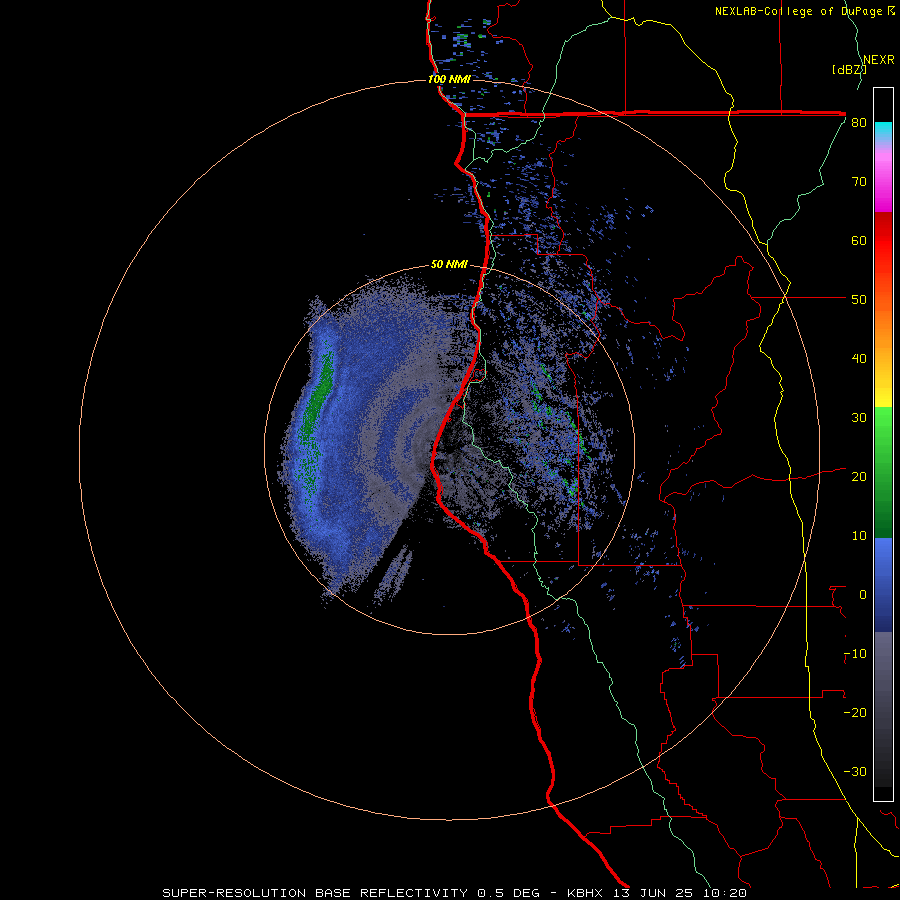Click the reflectivity color bar legend
The width and height of the screenshot is (900, 900).
coord(883,444)
